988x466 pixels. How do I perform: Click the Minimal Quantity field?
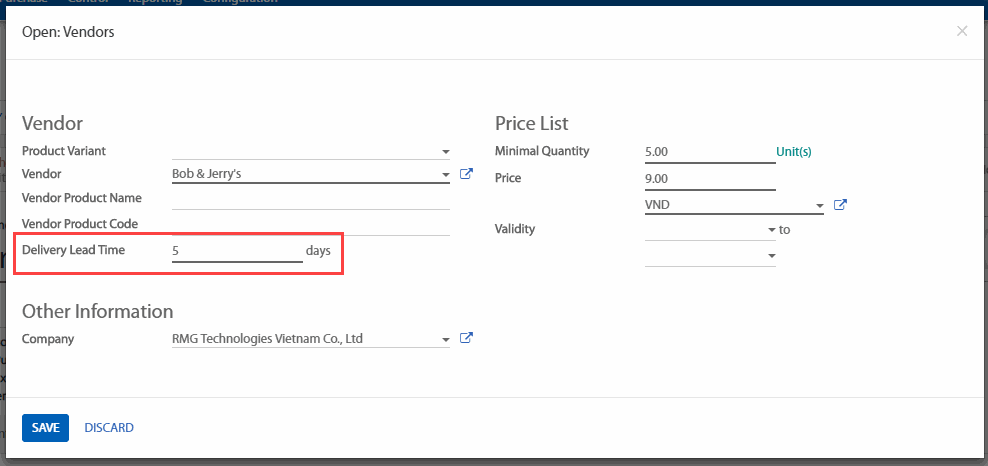pos(709,152)
